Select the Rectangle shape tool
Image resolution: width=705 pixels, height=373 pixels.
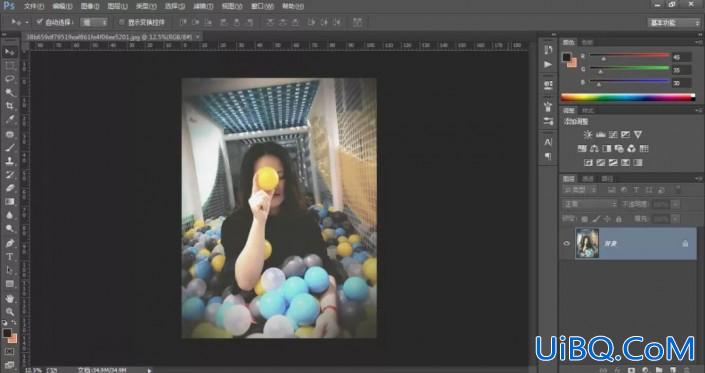click(9, 284)
